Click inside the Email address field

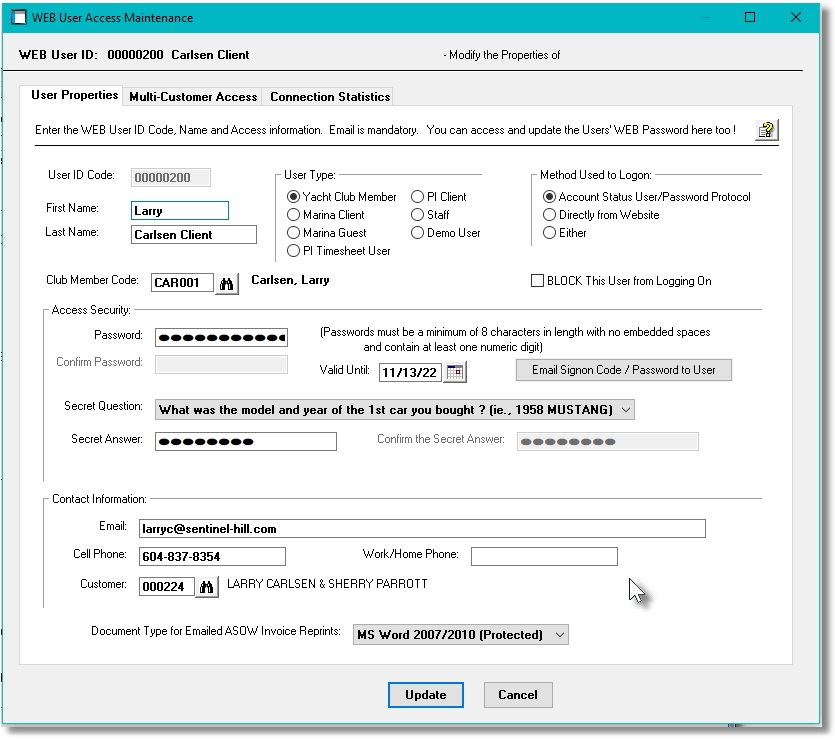[420, 529]
